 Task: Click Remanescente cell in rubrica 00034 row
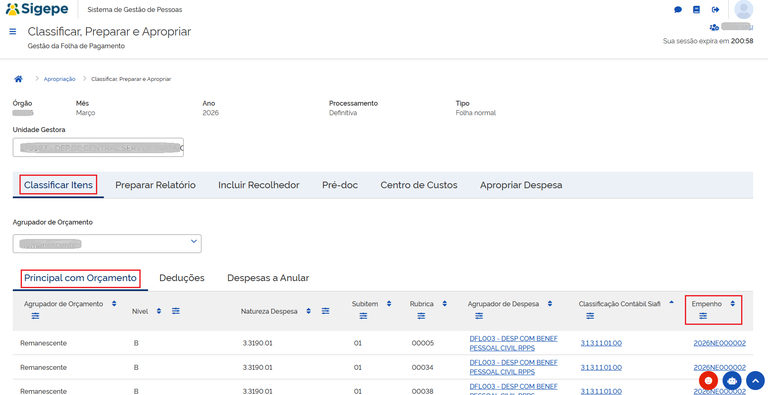click(x=43, y=367)
